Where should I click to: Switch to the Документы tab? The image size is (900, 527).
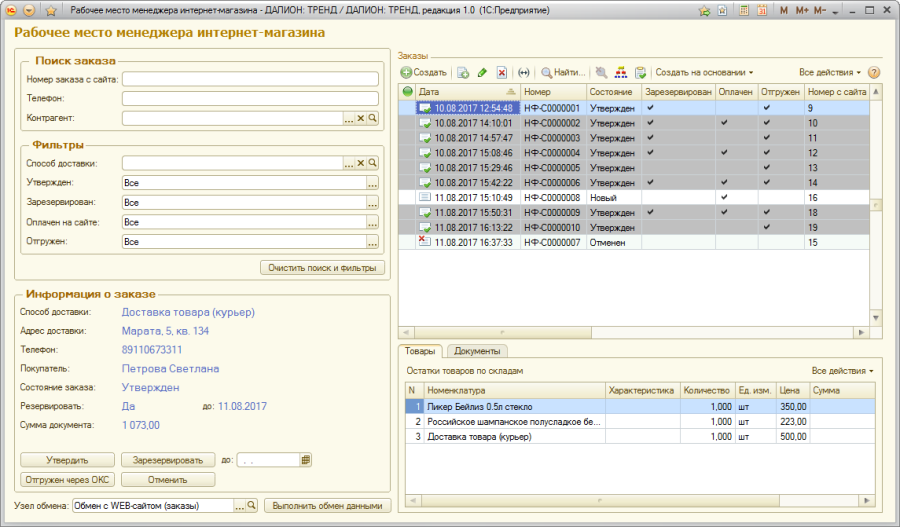click(477, 351)
